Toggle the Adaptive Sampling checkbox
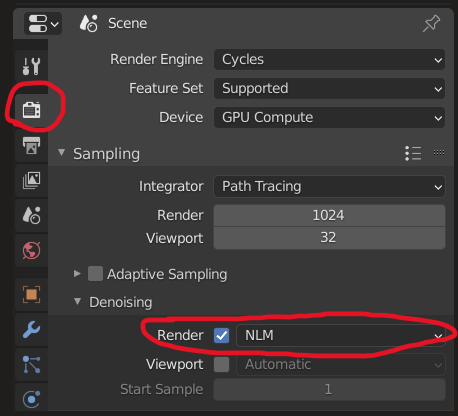Image resolution: width=458 pixels, height=416 pixels. [95, 274]
